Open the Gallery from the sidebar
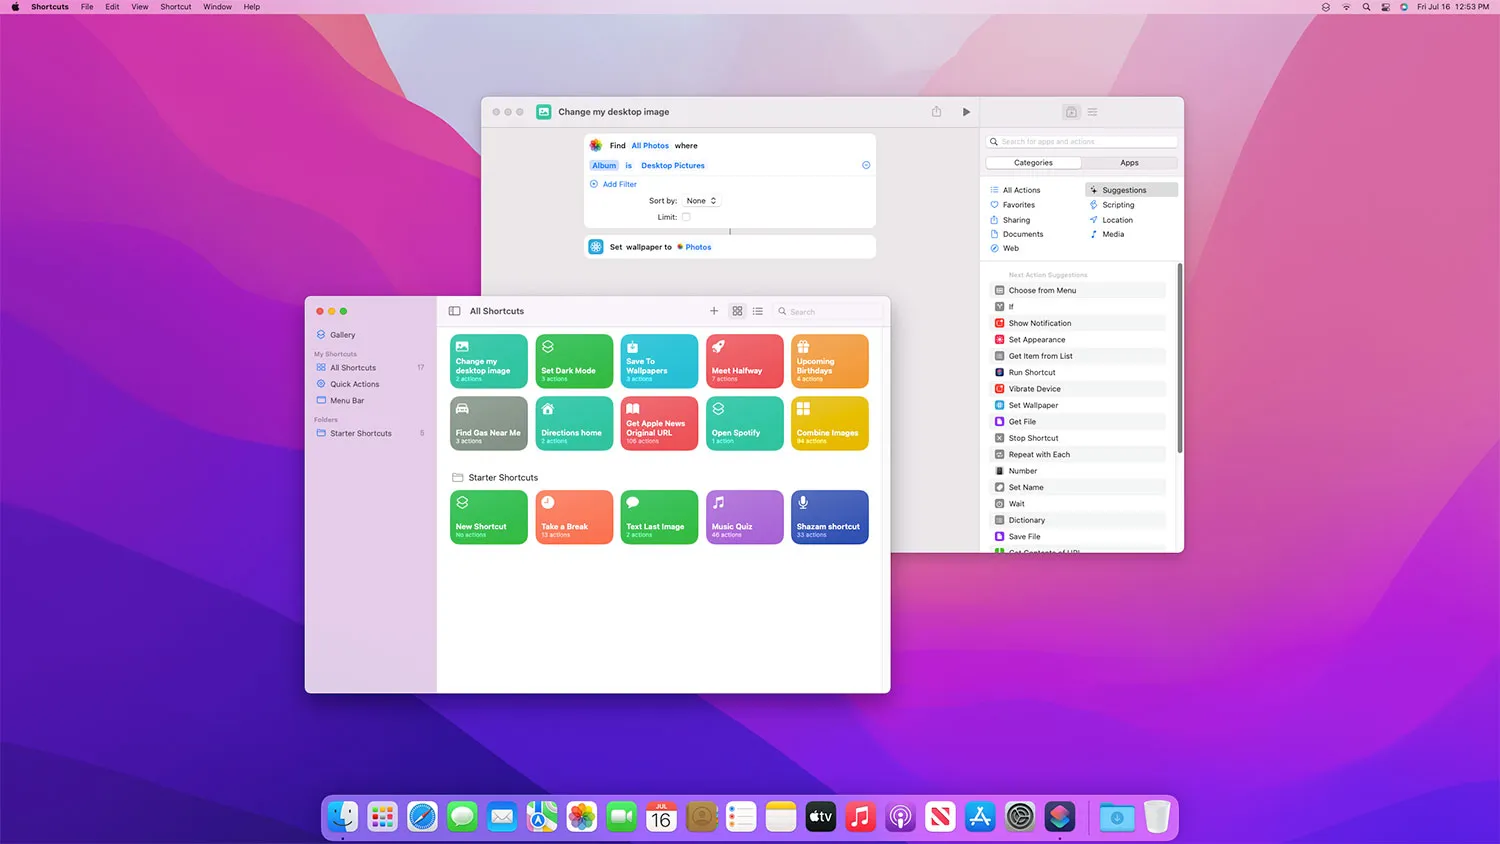This screenshot has width=1500, height=844. click(x=342, y=334)
